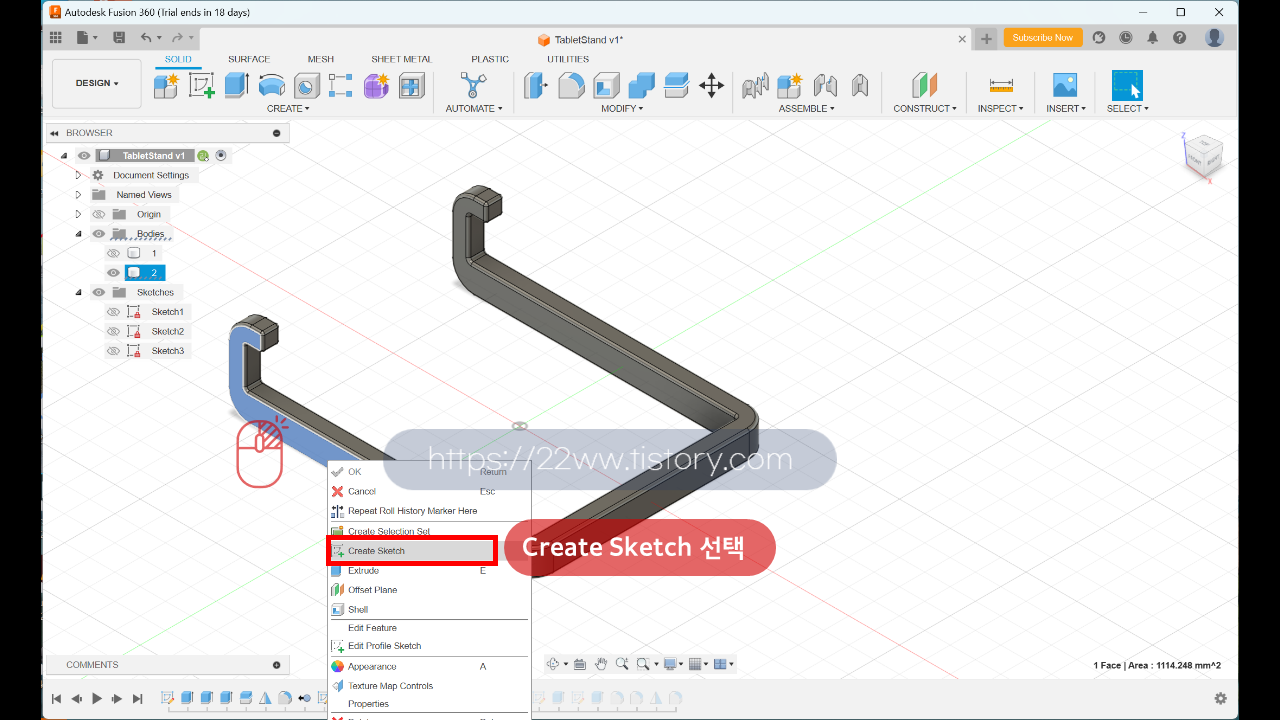Viewport: 1280px width, 720px height.
Task: Expand the Document Settings node
Action: pos(78,175)
